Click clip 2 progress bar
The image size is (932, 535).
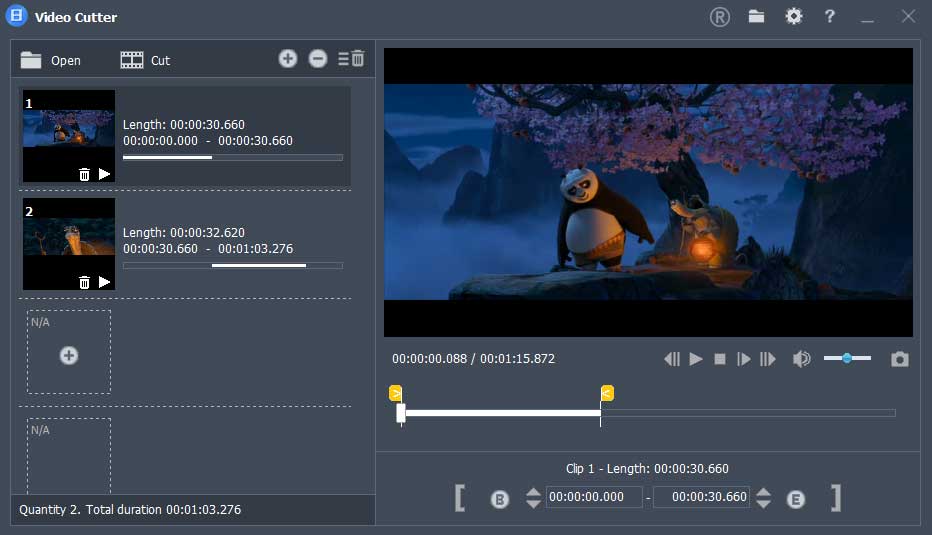(233, 266)
